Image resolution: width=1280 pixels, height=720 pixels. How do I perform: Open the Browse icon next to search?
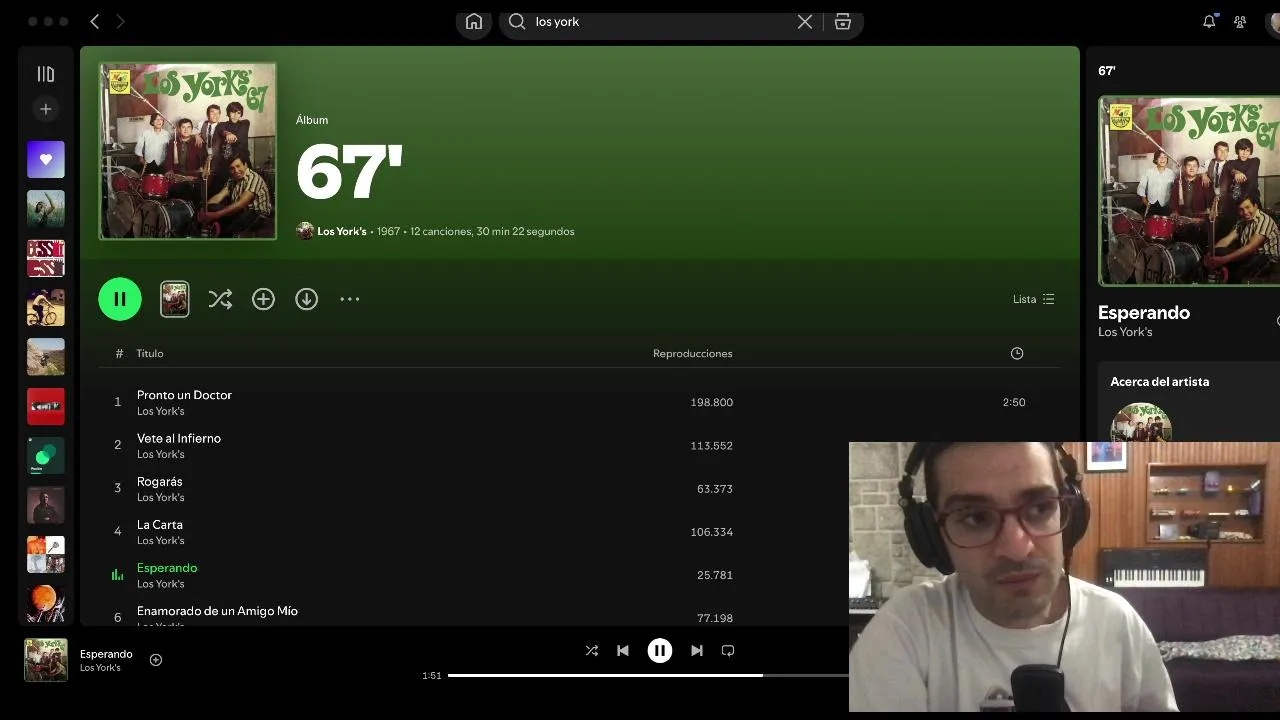[x=843, y=21]
